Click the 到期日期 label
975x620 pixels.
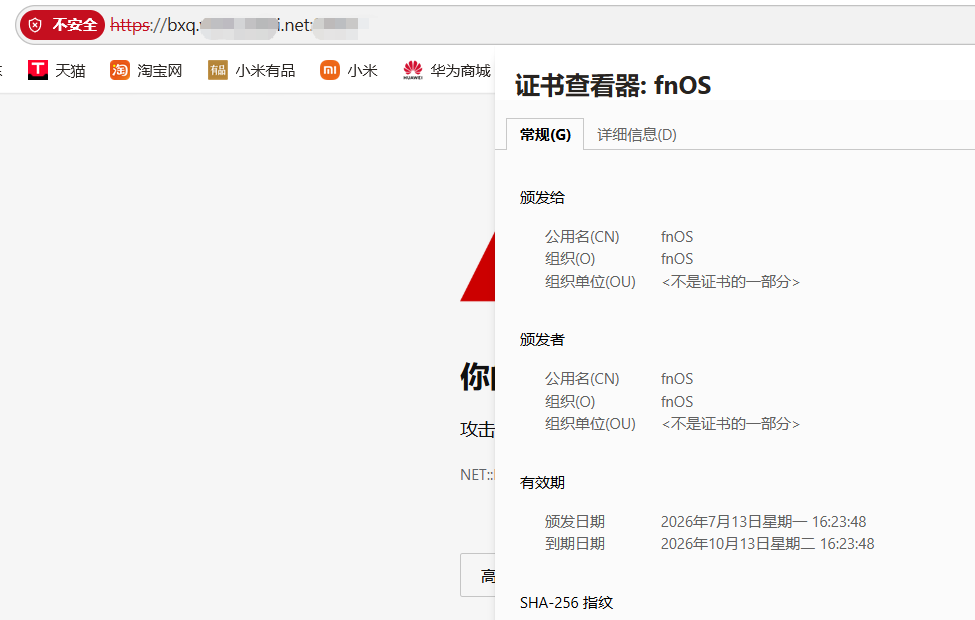(575, 544)
